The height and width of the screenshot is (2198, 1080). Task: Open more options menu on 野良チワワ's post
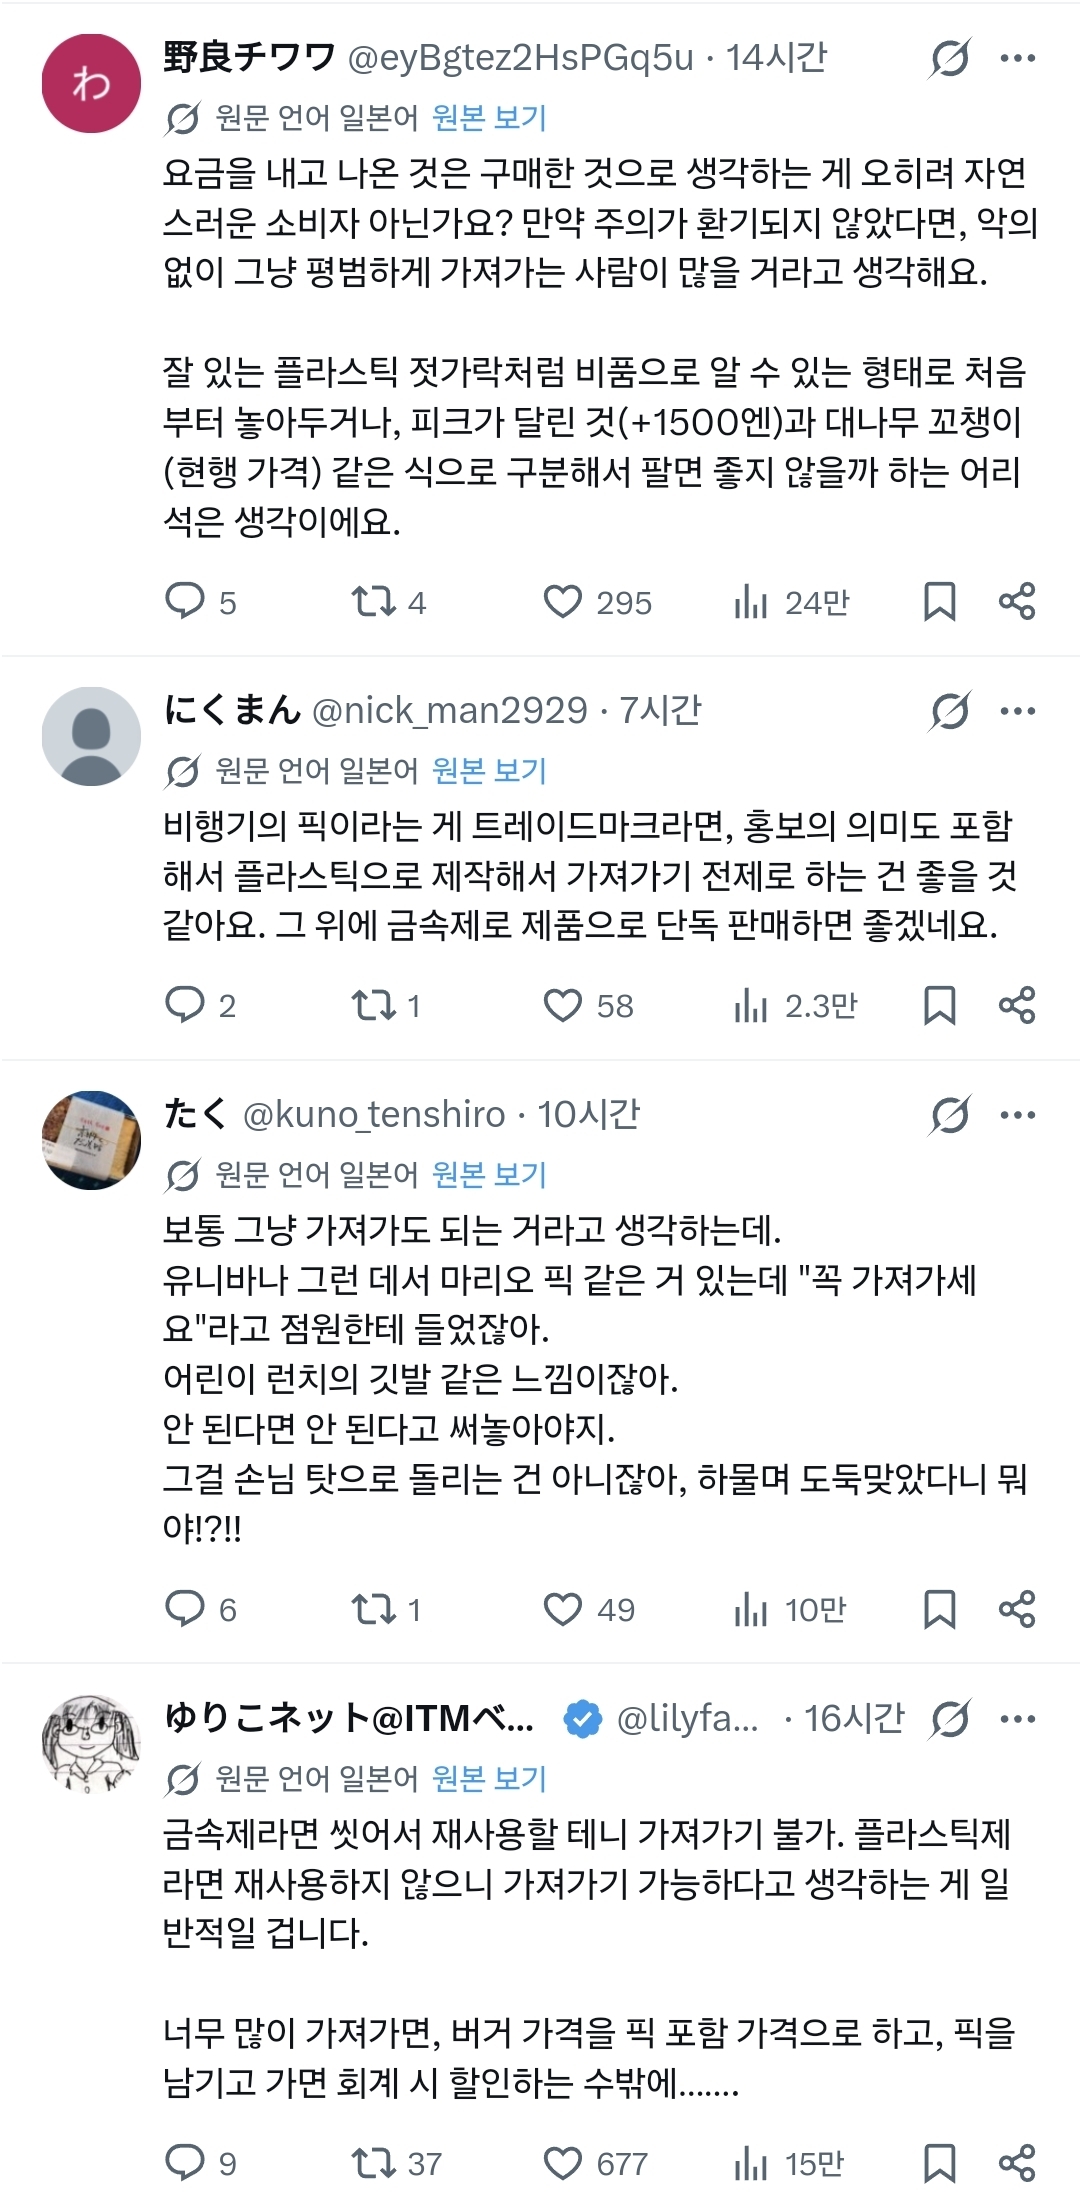(x=1018, y=58)
